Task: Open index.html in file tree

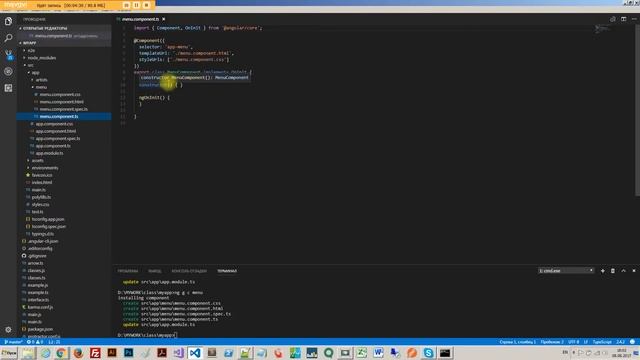Action: pyautogui.click(x=42, y=182)
